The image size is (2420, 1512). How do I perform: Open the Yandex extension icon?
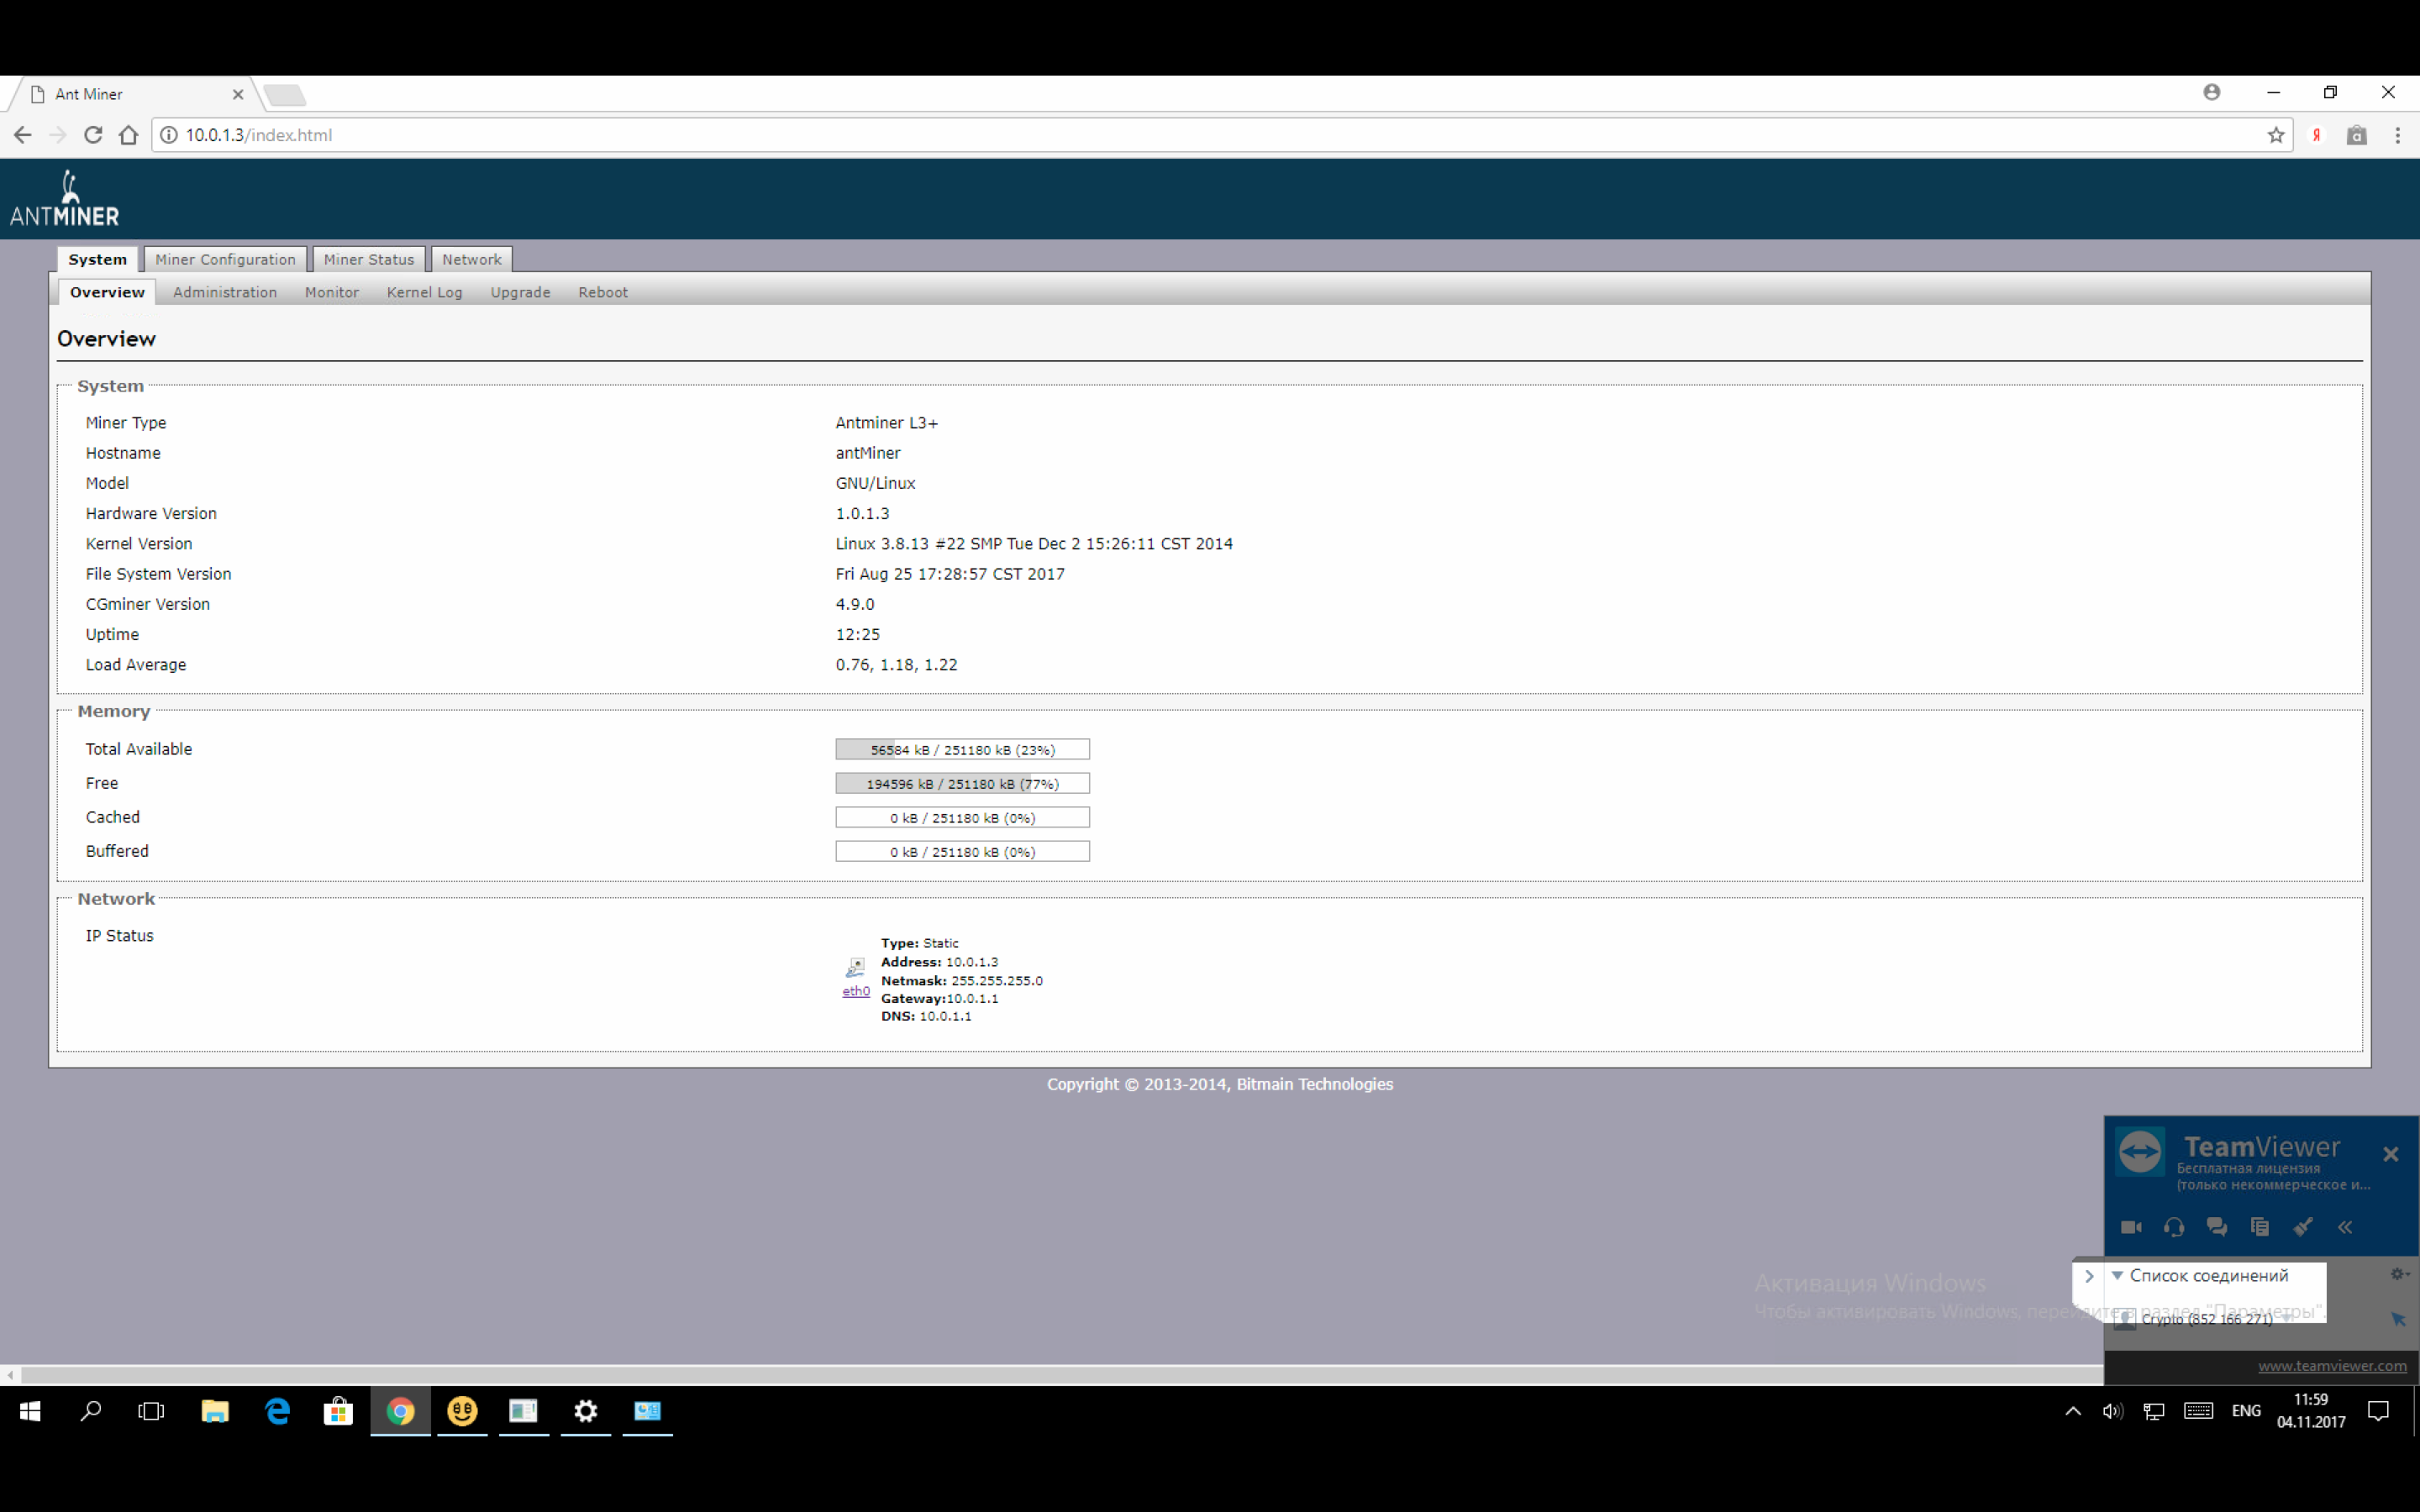(2317, 135)
